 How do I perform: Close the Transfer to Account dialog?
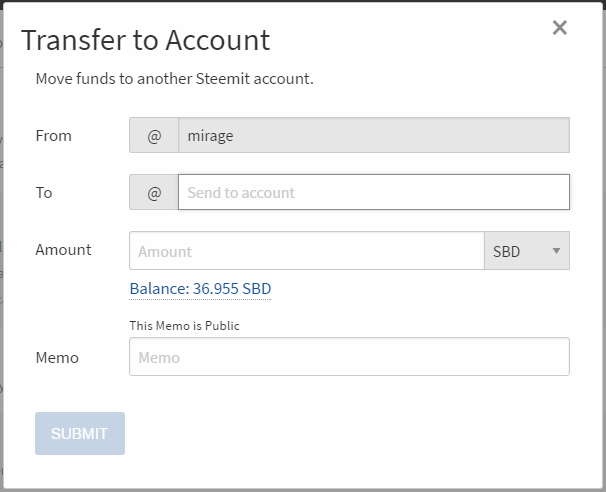point(560,28)
